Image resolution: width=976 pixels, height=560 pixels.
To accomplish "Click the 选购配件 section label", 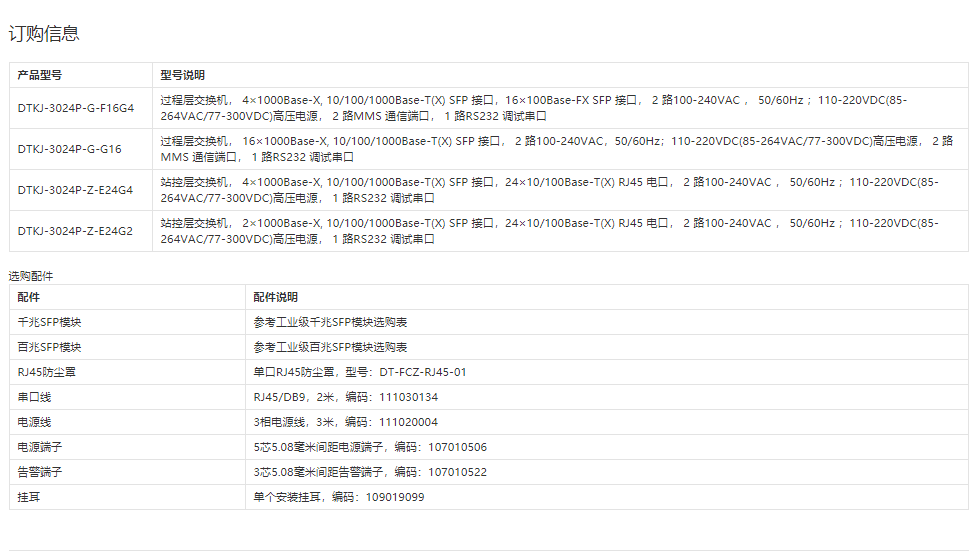I will 31,275.
